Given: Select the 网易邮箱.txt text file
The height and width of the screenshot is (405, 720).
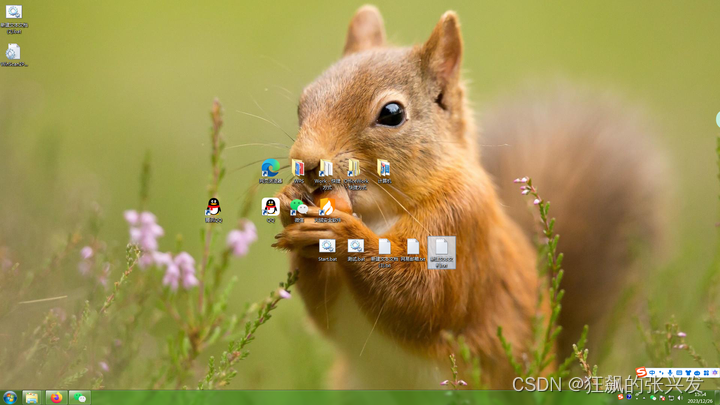Looking at the screenshot, I should pos(413,250).
